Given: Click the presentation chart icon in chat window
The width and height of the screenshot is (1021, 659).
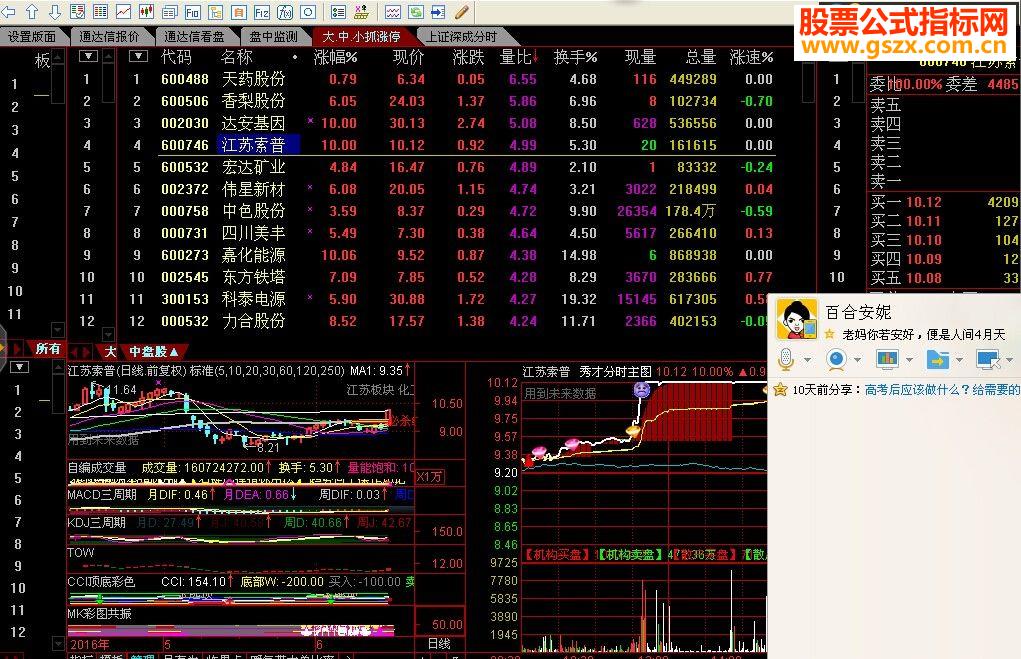Looking at the screenshot, I should tap(887, 359).
